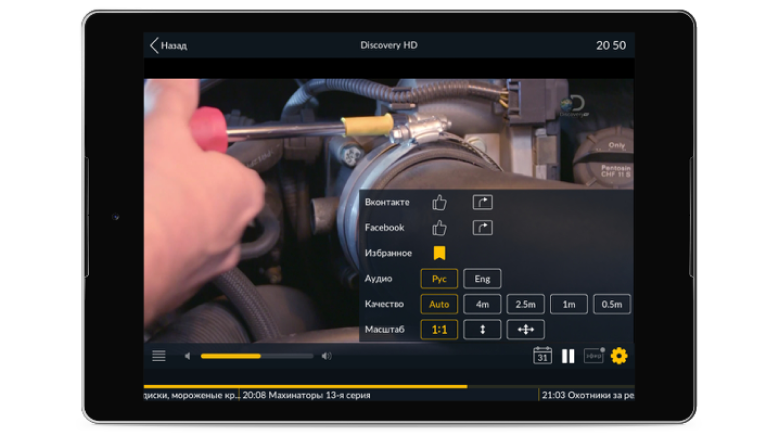Open the calendar schedule icon
Viewport: 778px width, 438px height.
click(542, 356)
